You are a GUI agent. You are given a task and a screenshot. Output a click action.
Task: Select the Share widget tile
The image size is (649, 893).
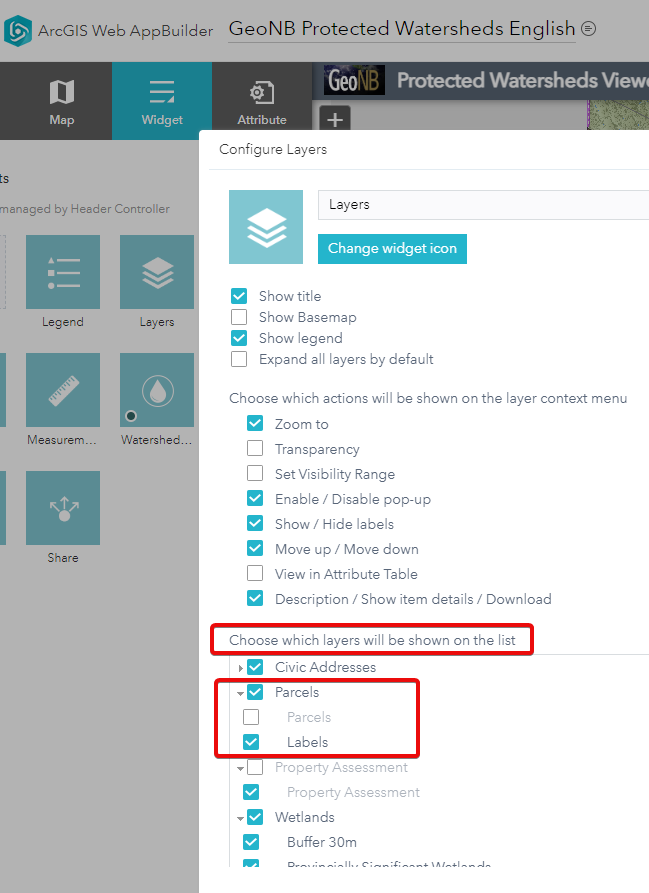coord(63,508)
